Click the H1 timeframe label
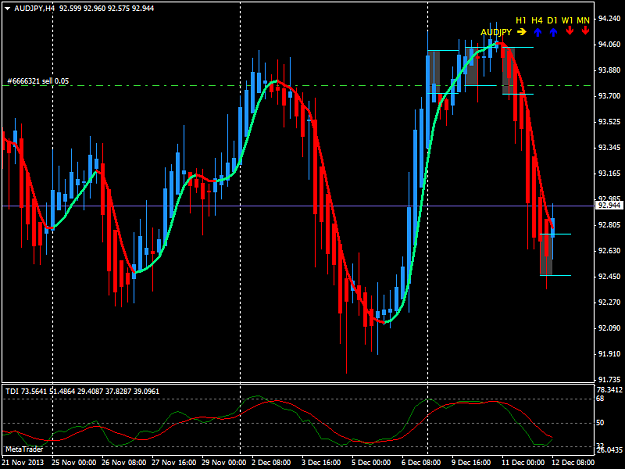 click(521, 20)
